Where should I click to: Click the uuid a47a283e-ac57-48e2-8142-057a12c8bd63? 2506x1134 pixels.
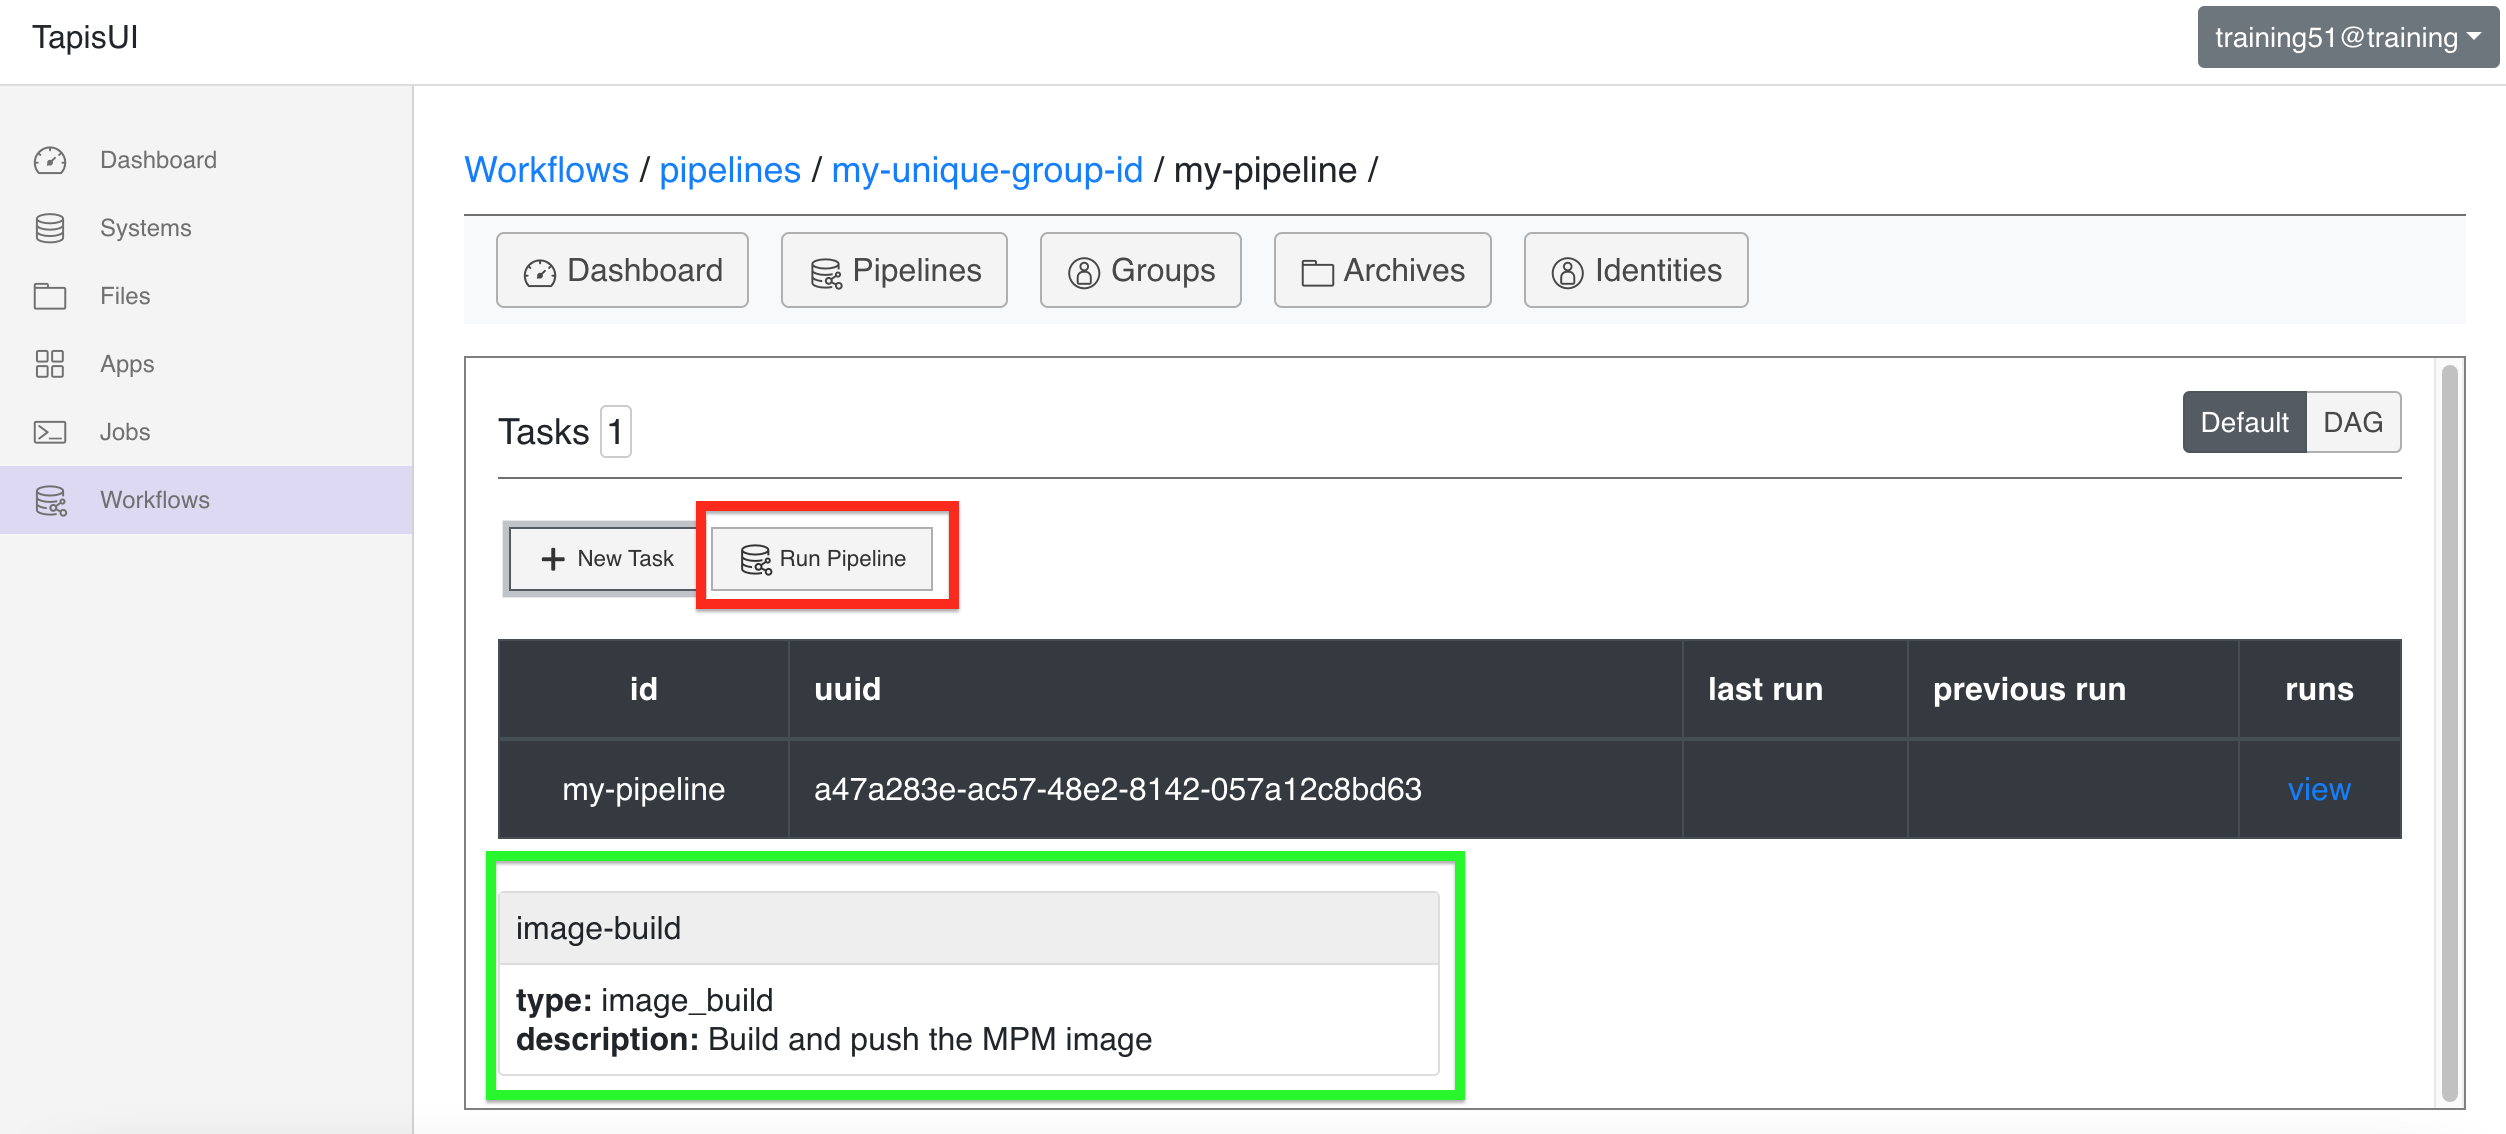tap(1117, 789)
